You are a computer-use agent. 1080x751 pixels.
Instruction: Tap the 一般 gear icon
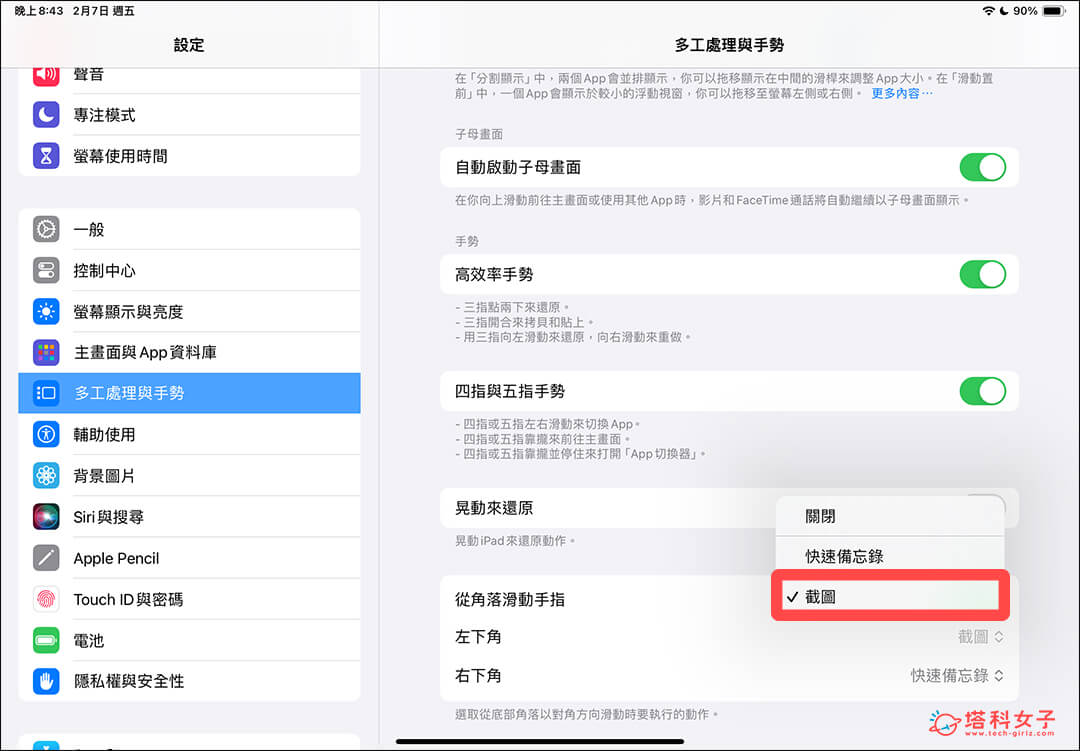[46, 229]
